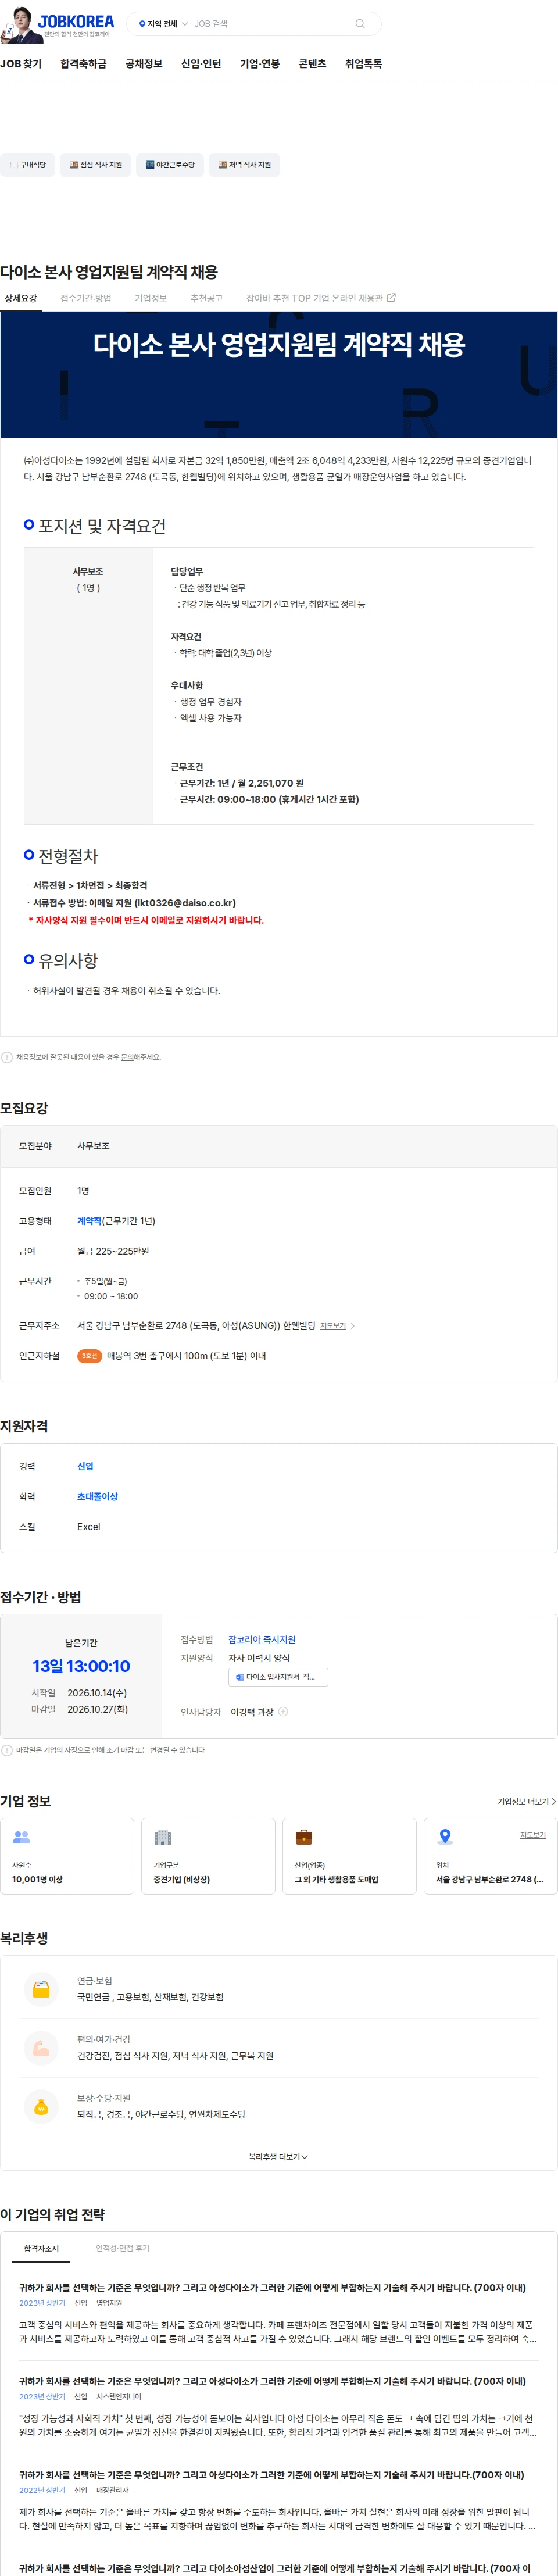Switch to the 상세요강 tab
558x2576 pixels.
point(20,299)
